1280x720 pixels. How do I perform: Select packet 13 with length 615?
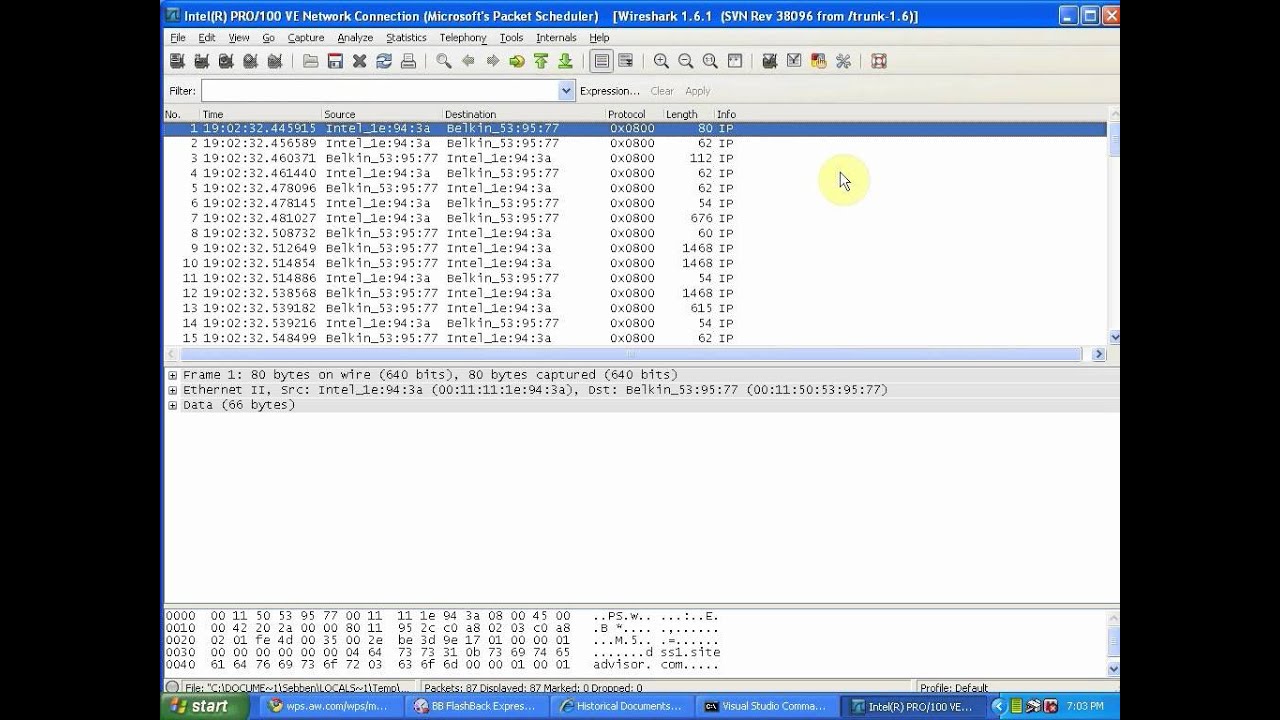click(635, 308)
